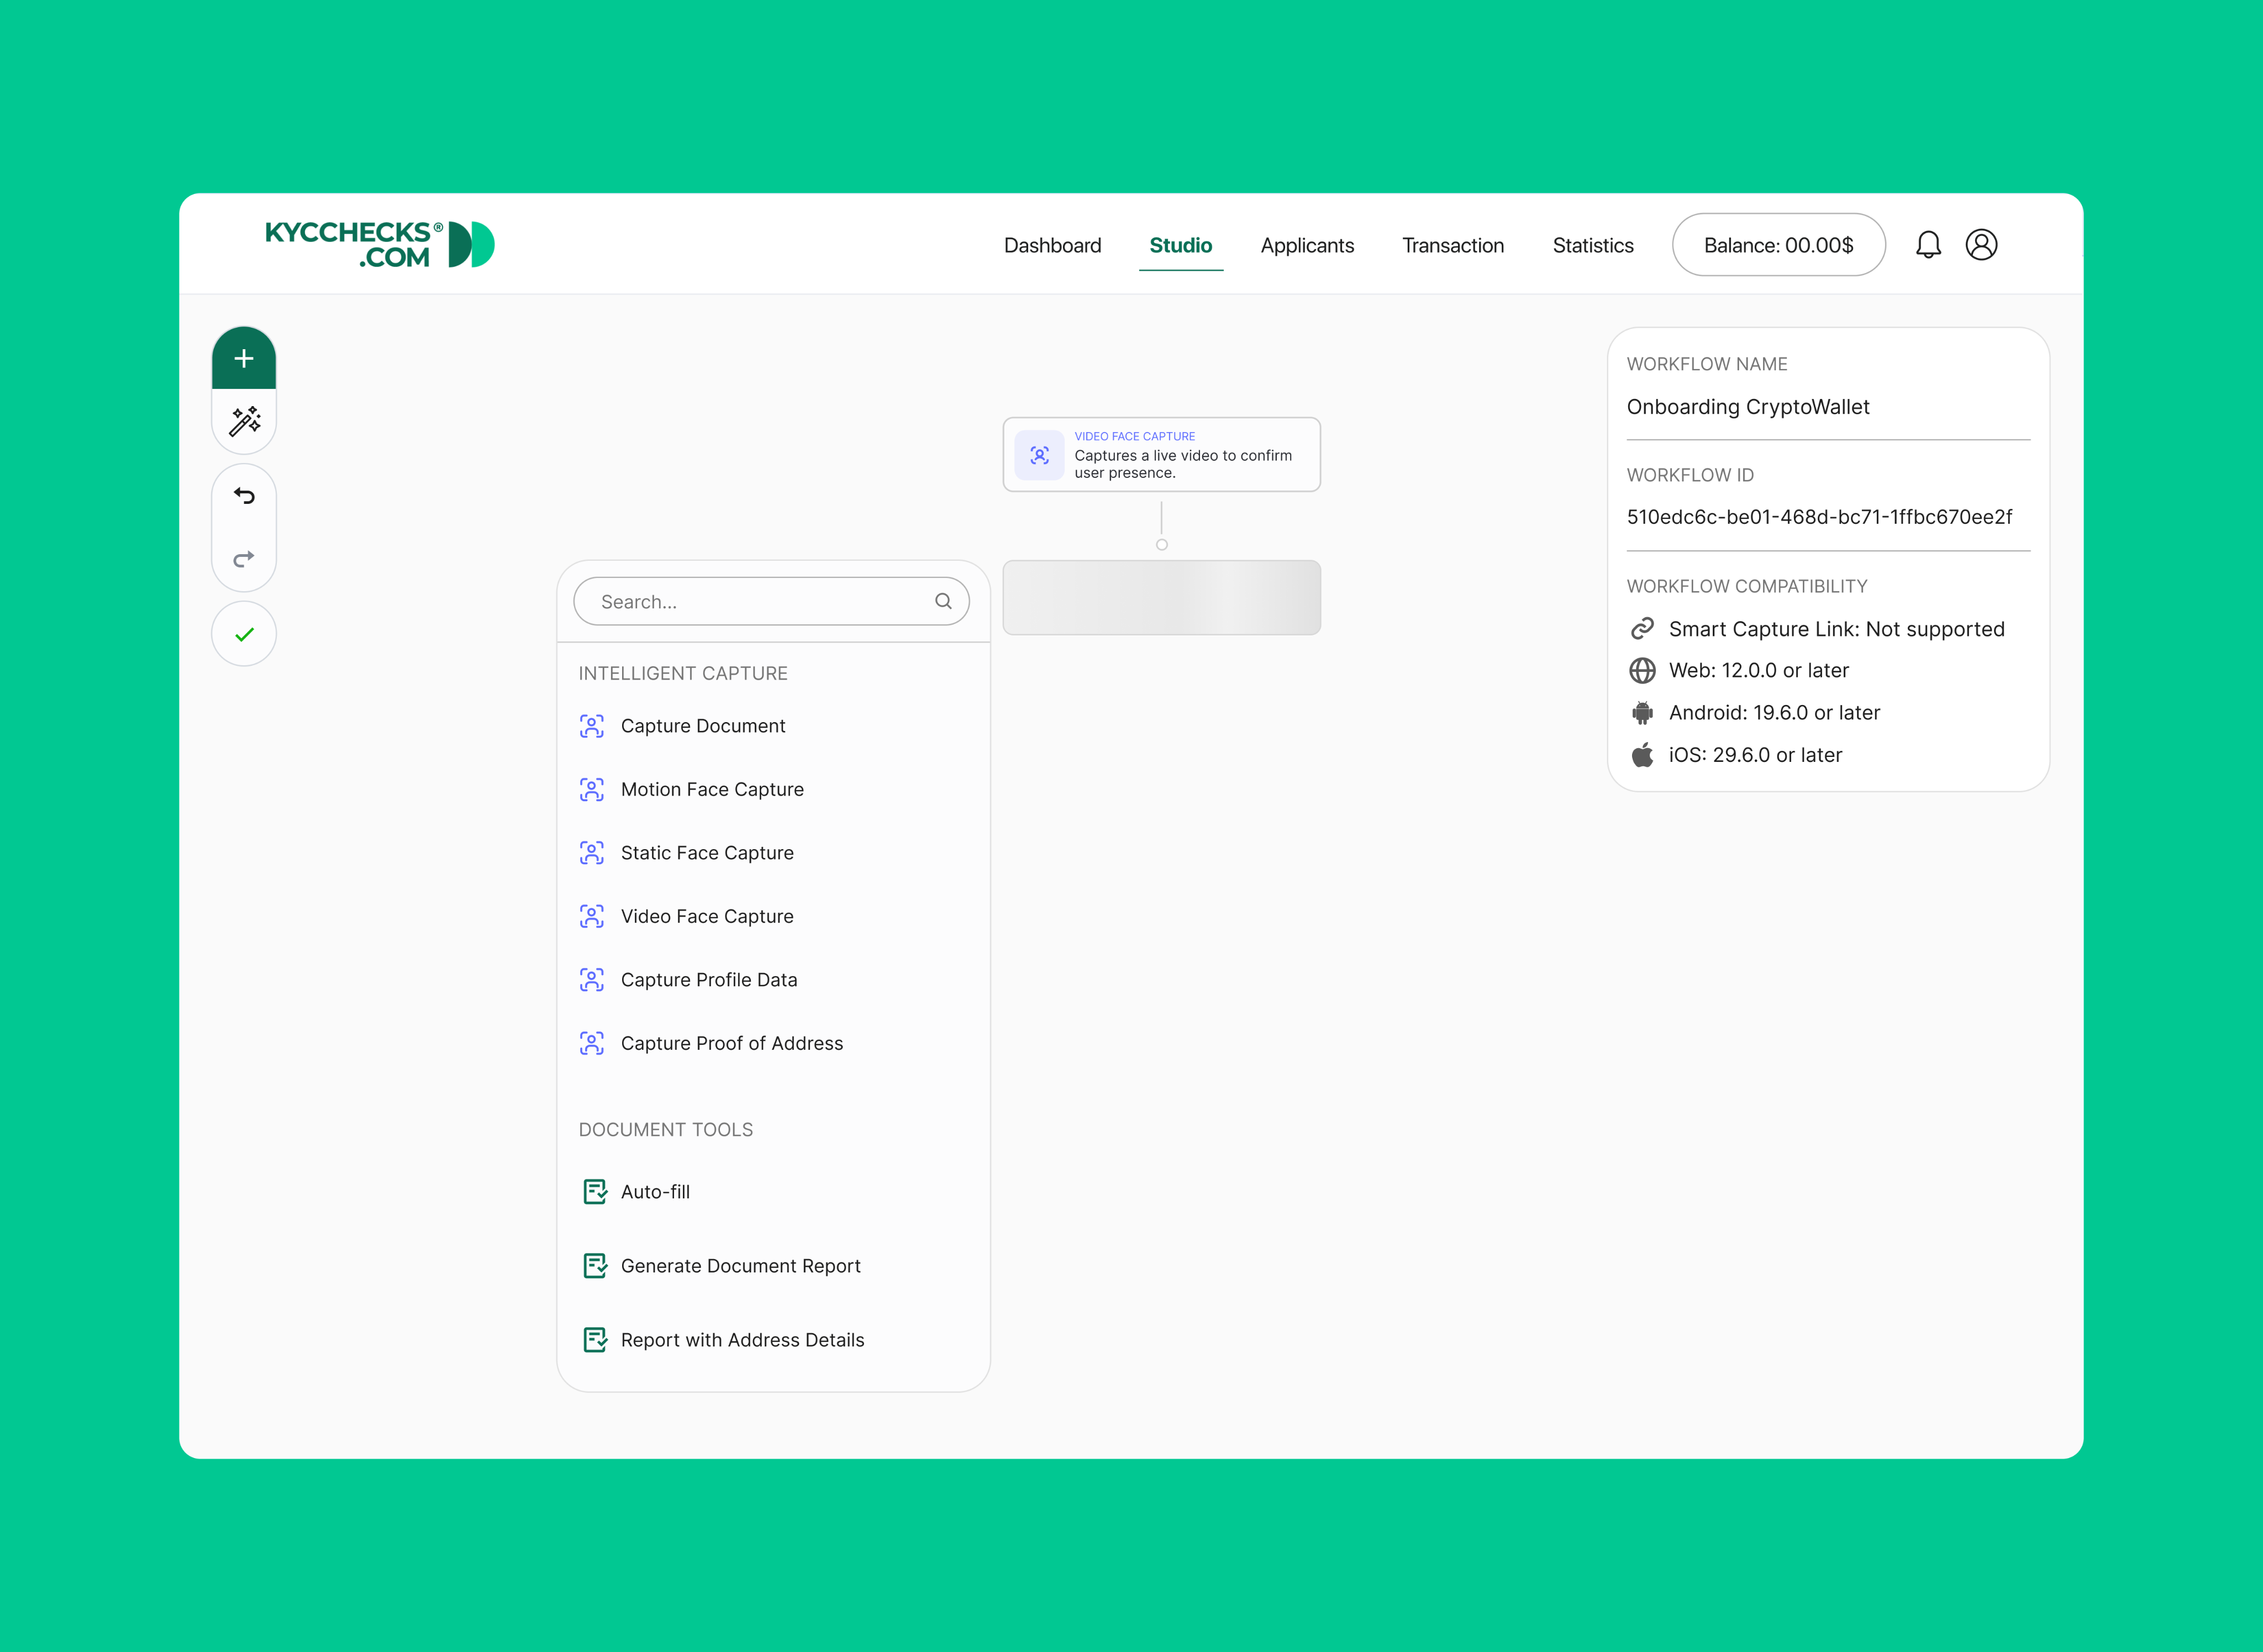Click the Video Face Capture list icon
Screen dimensions: 2263x1652
click(592, 916)
